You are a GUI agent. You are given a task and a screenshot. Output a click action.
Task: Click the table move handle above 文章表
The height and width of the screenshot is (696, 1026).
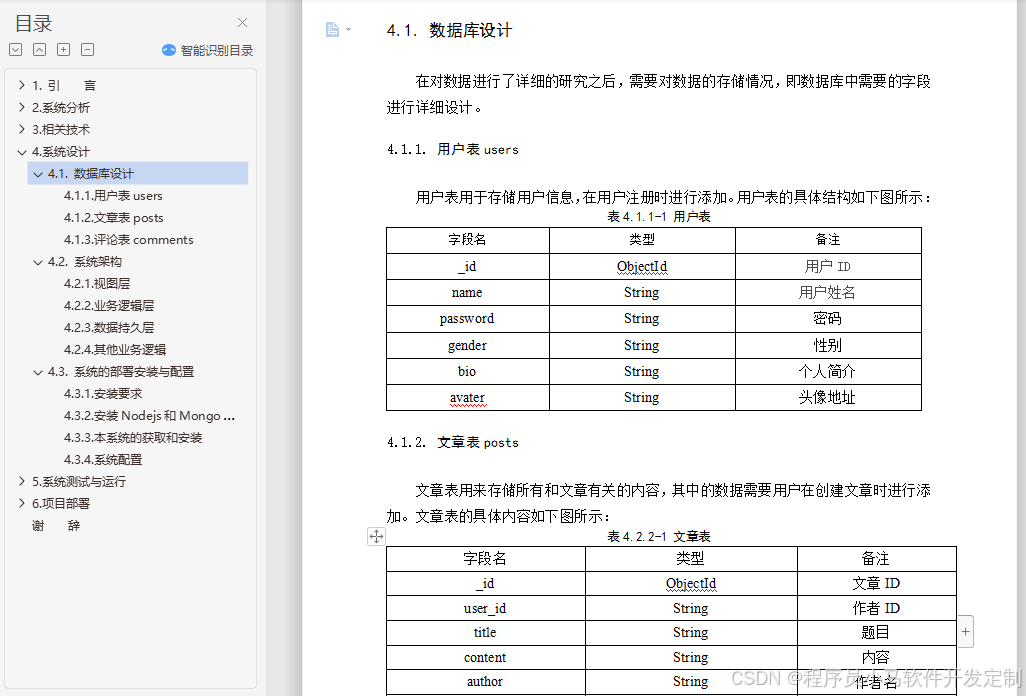[376, 536]
